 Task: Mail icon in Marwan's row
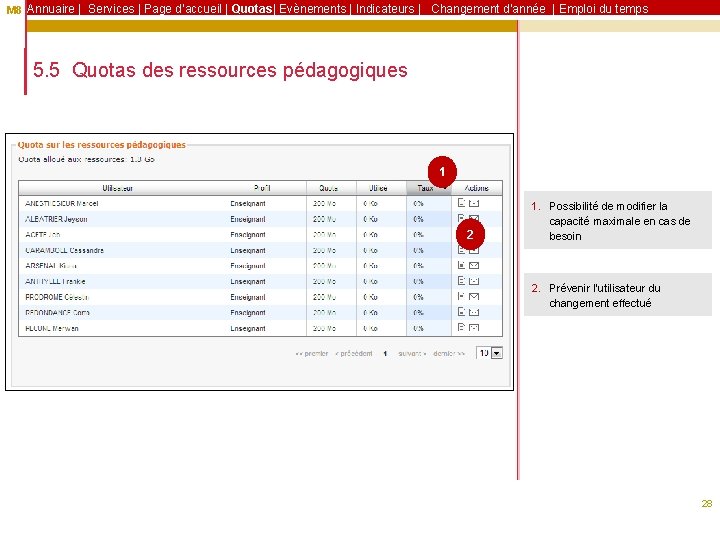[474, 328]
